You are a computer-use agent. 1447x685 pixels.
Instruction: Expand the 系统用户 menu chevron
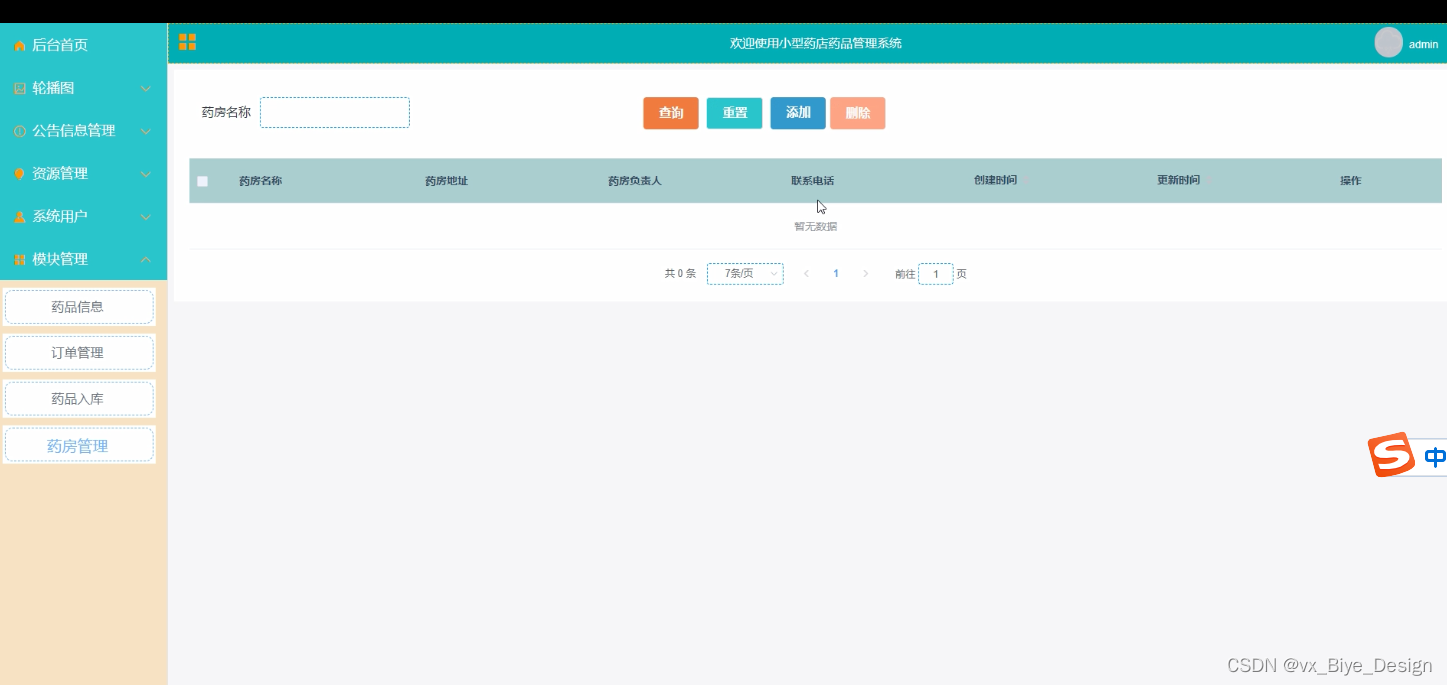click(x=146, y=217)
